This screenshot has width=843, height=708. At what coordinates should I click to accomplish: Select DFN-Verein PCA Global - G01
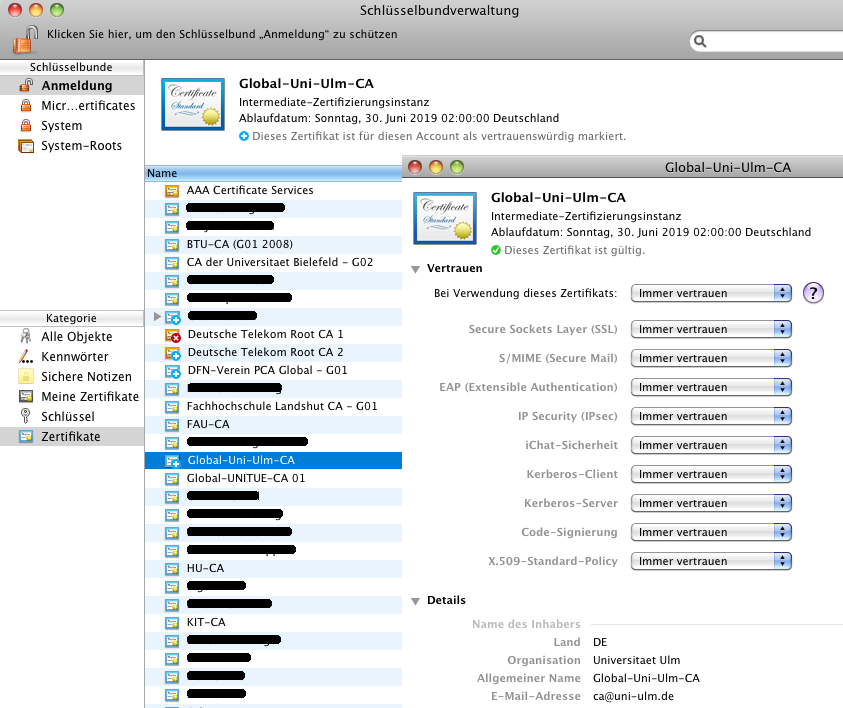[273, 370]
